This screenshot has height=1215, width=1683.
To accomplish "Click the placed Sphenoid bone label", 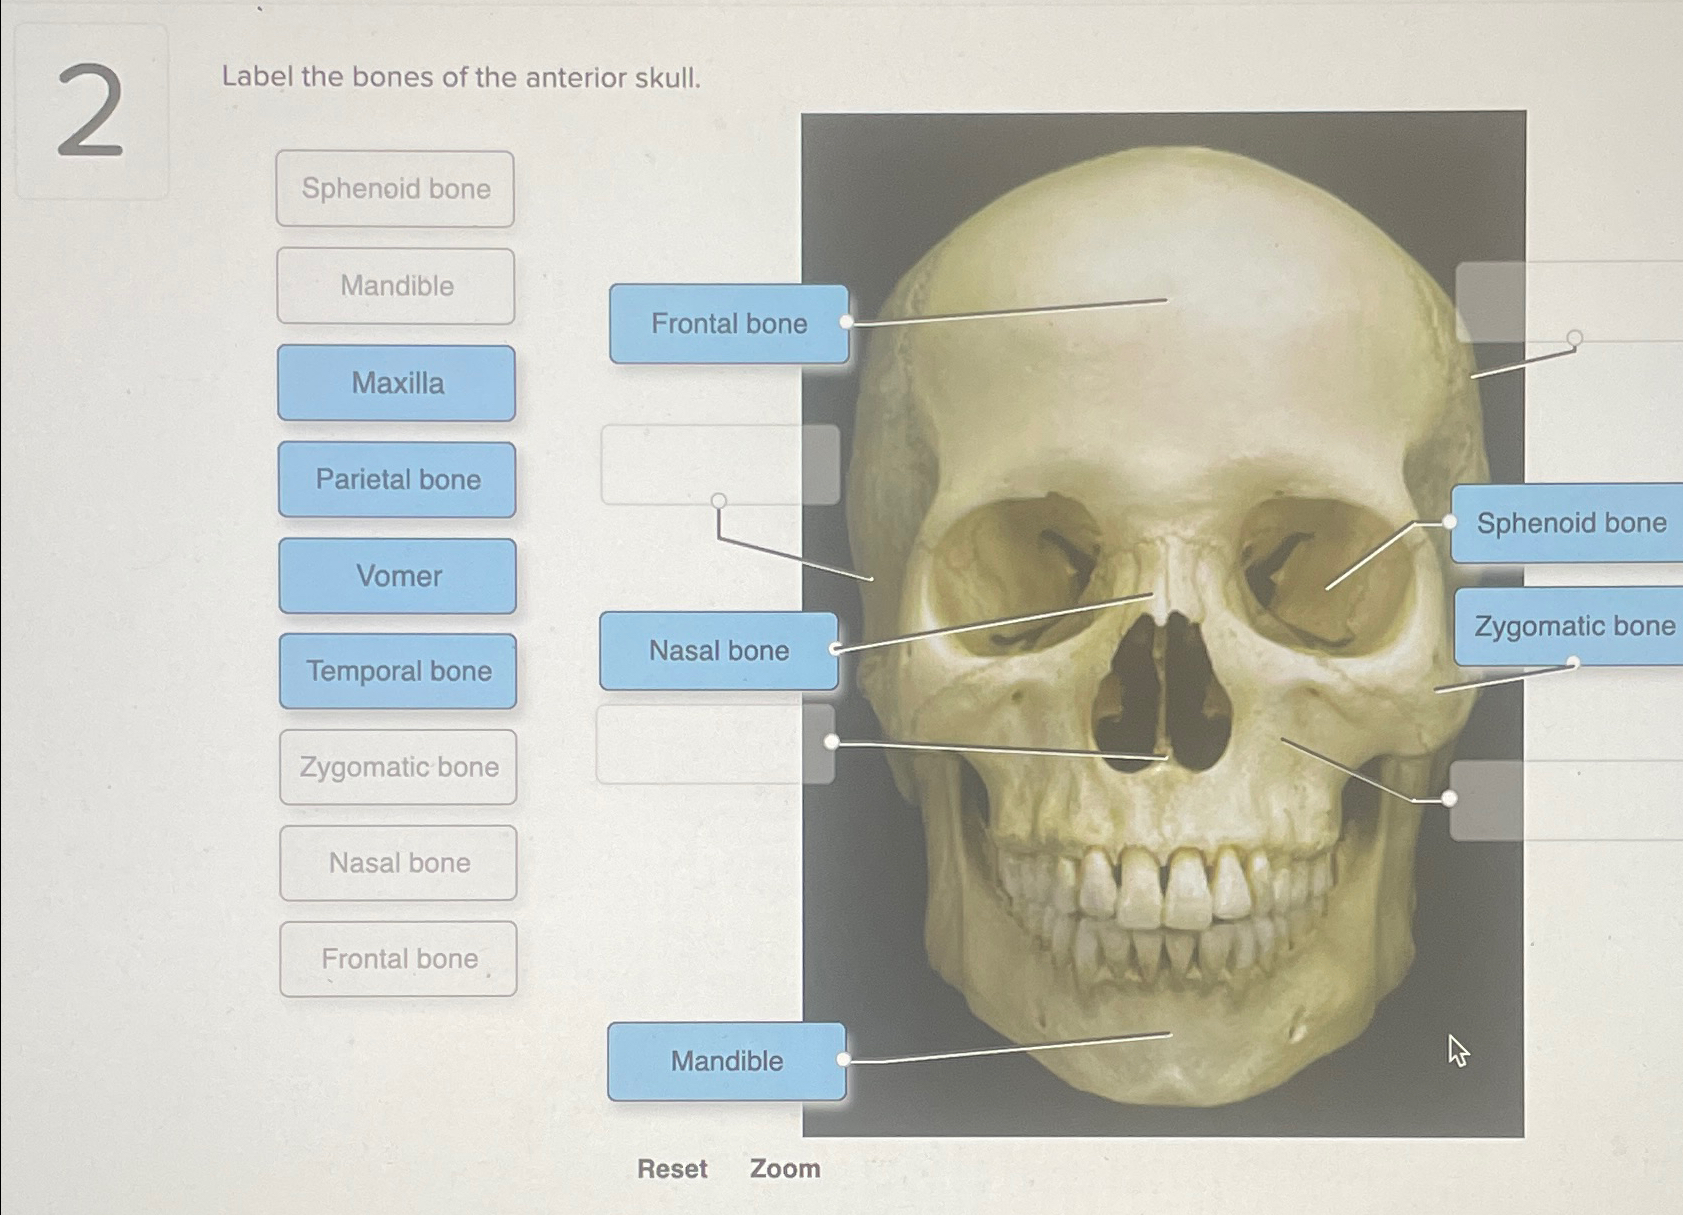I will (x=1567, y=523).
